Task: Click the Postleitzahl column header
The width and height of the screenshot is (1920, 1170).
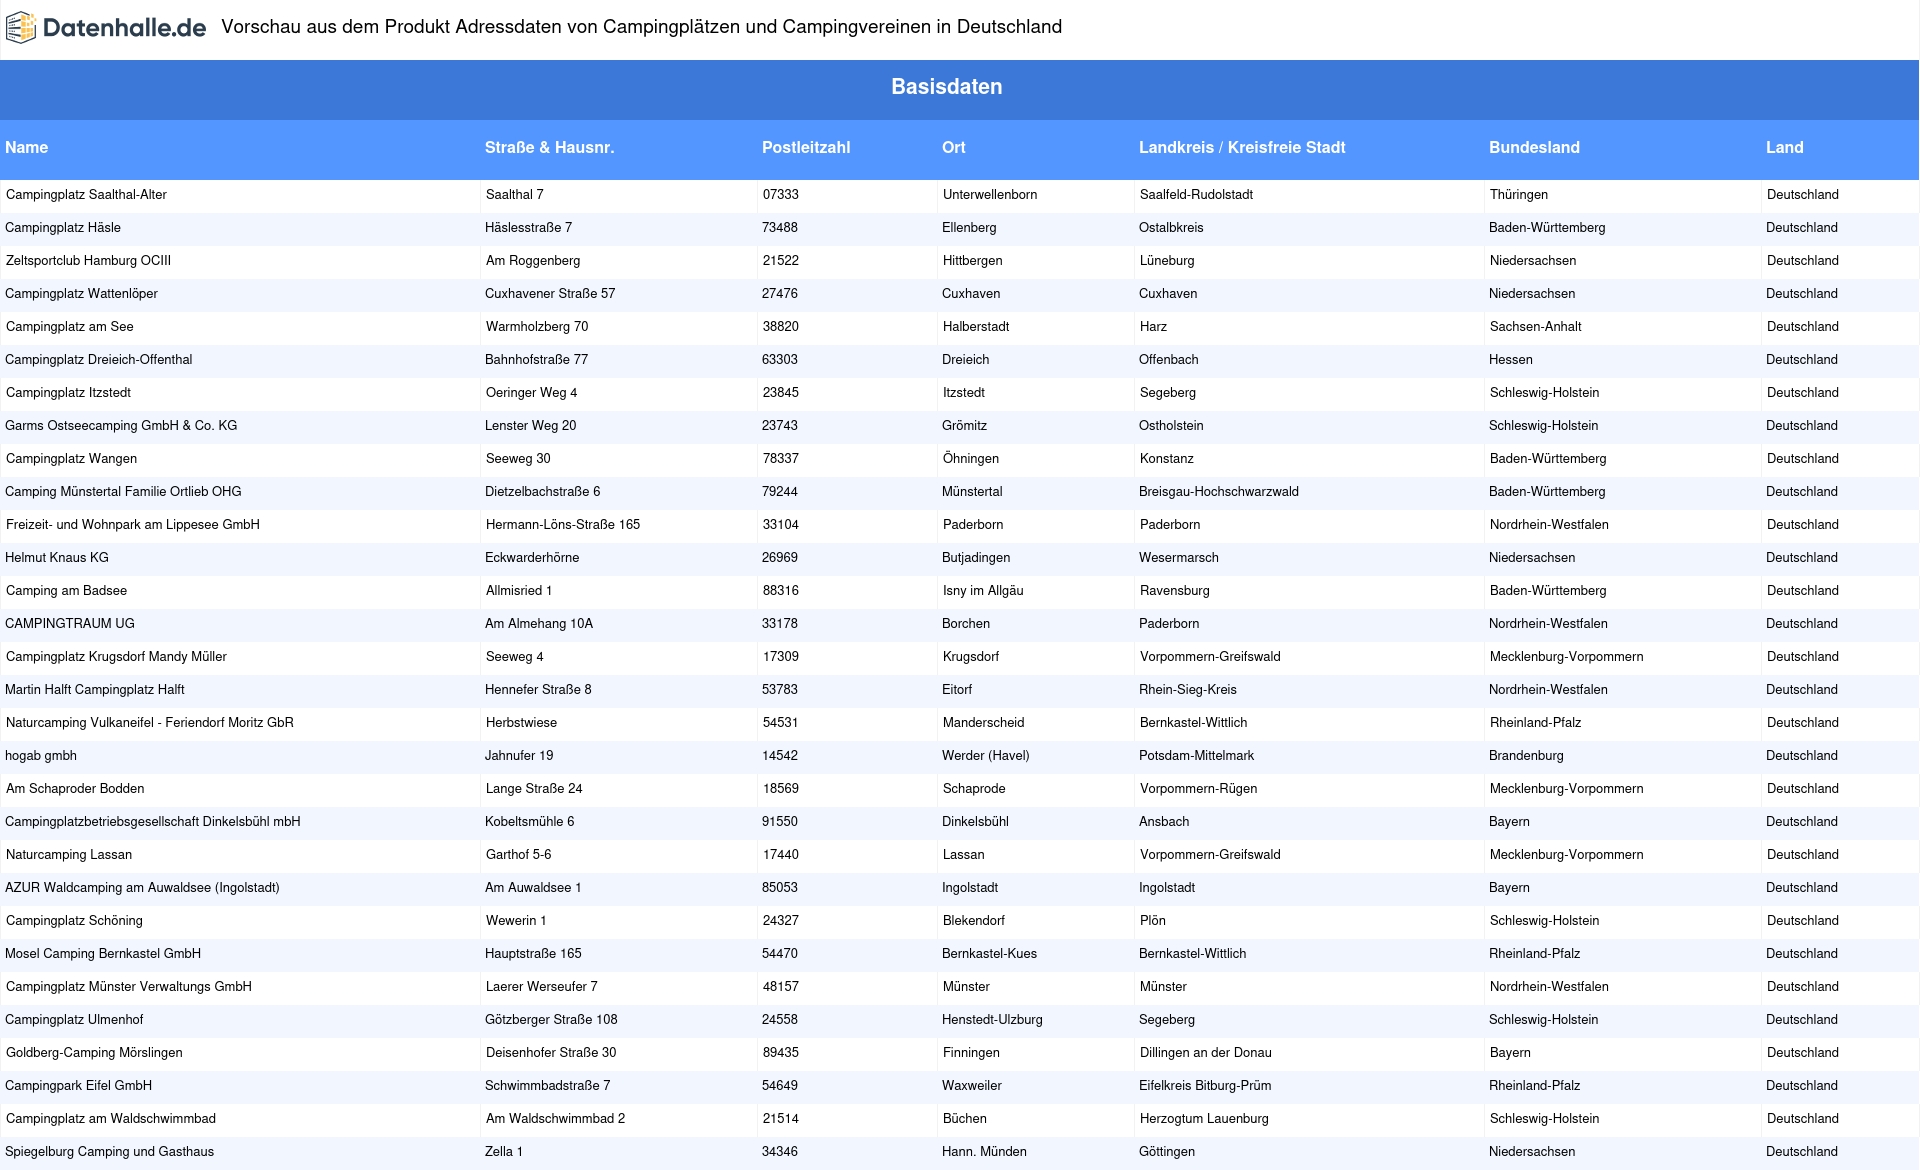Action: pyautogui.click(x=806, y=148)
